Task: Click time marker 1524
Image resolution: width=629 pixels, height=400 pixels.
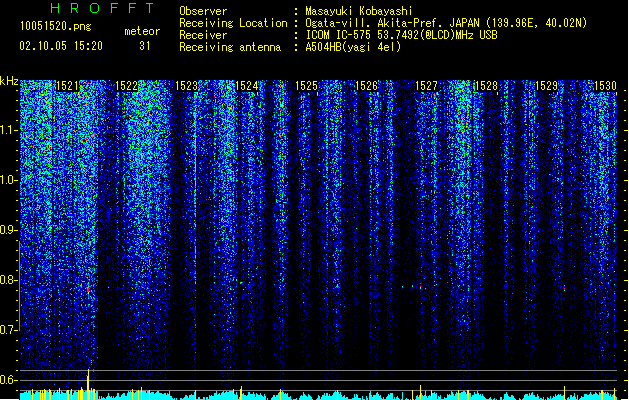Action: tap(246, 86)
